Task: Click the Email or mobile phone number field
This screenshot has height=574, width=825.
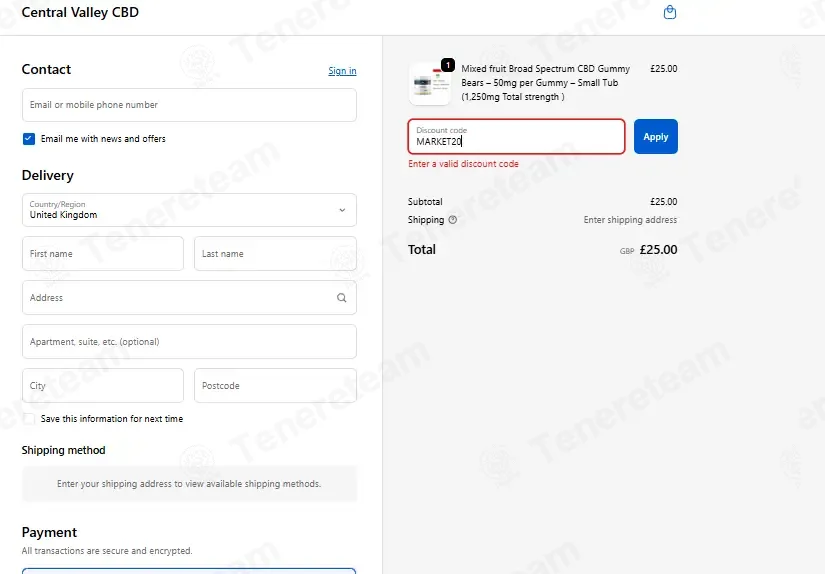Action: pyautogui.click(x=189, y=105)
